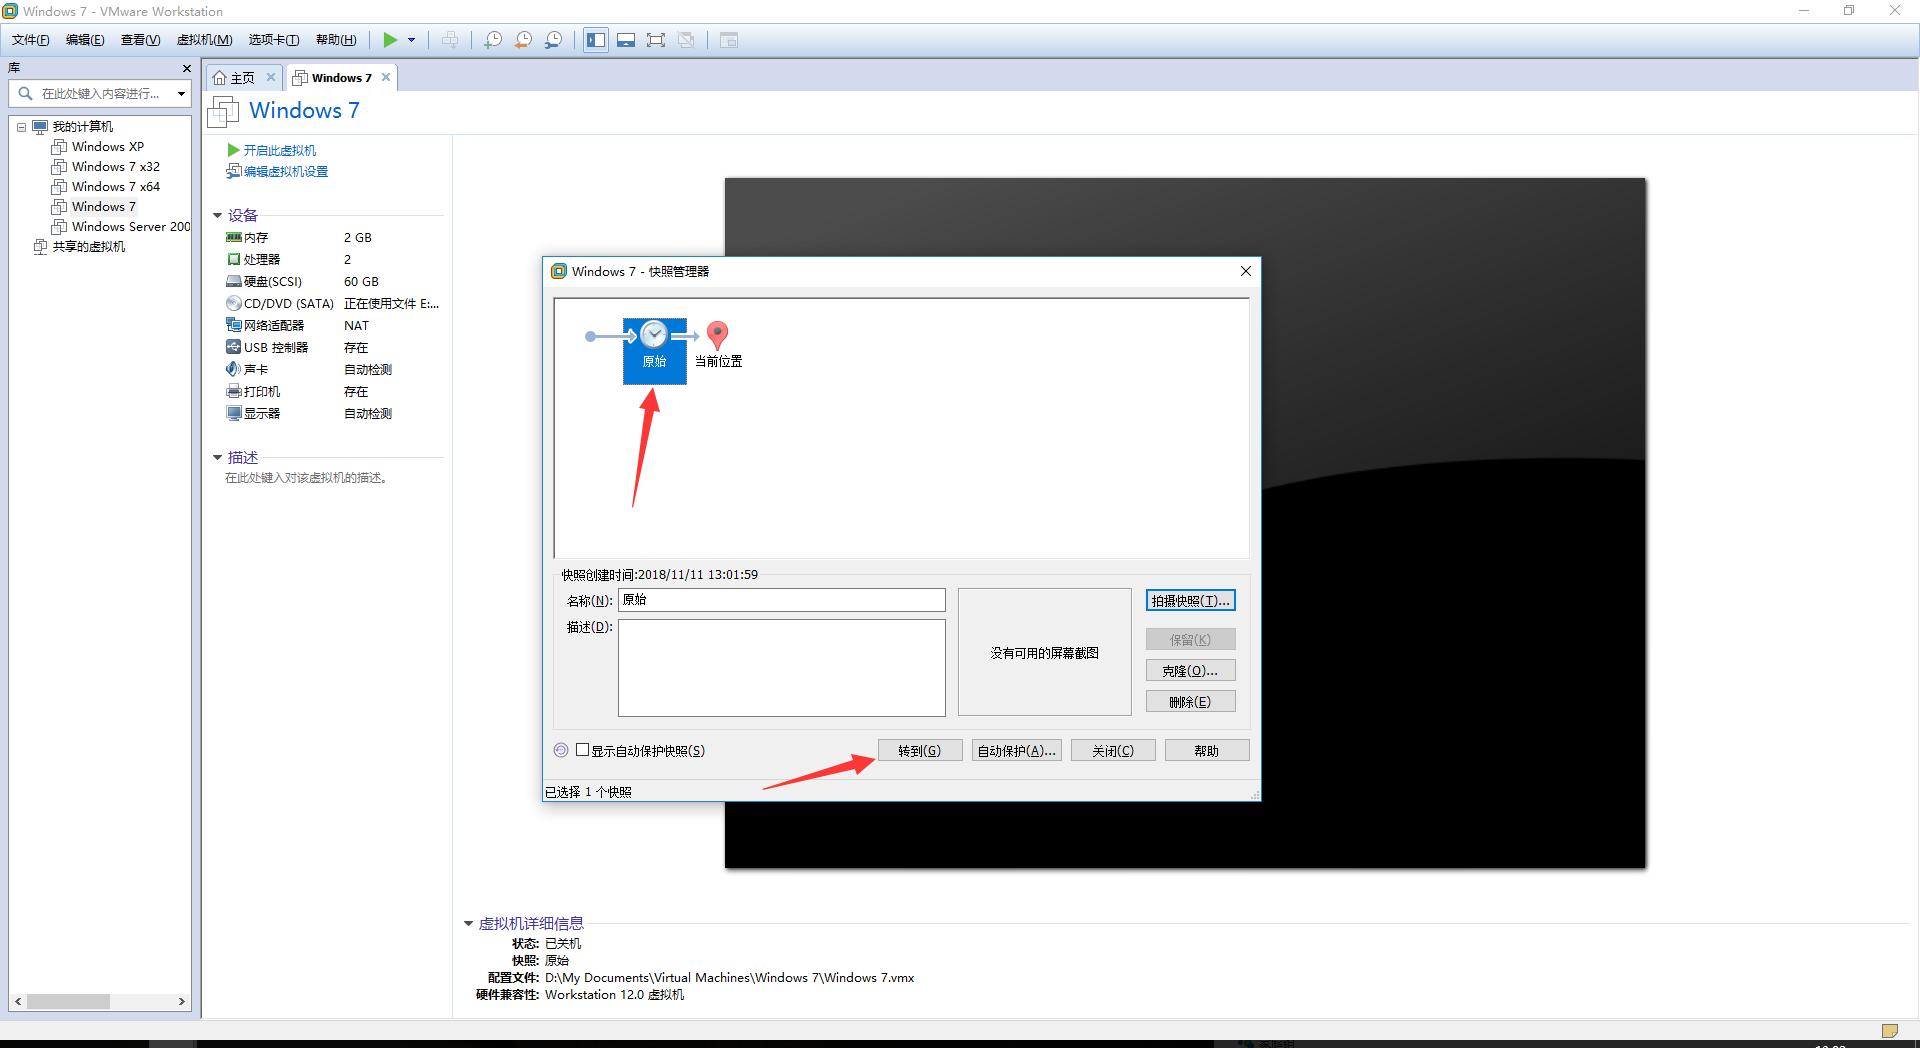Viewport: 1920px width, 1048px height.
Task: Click the message log icon in status bar
Action: click(1889, 1031)
